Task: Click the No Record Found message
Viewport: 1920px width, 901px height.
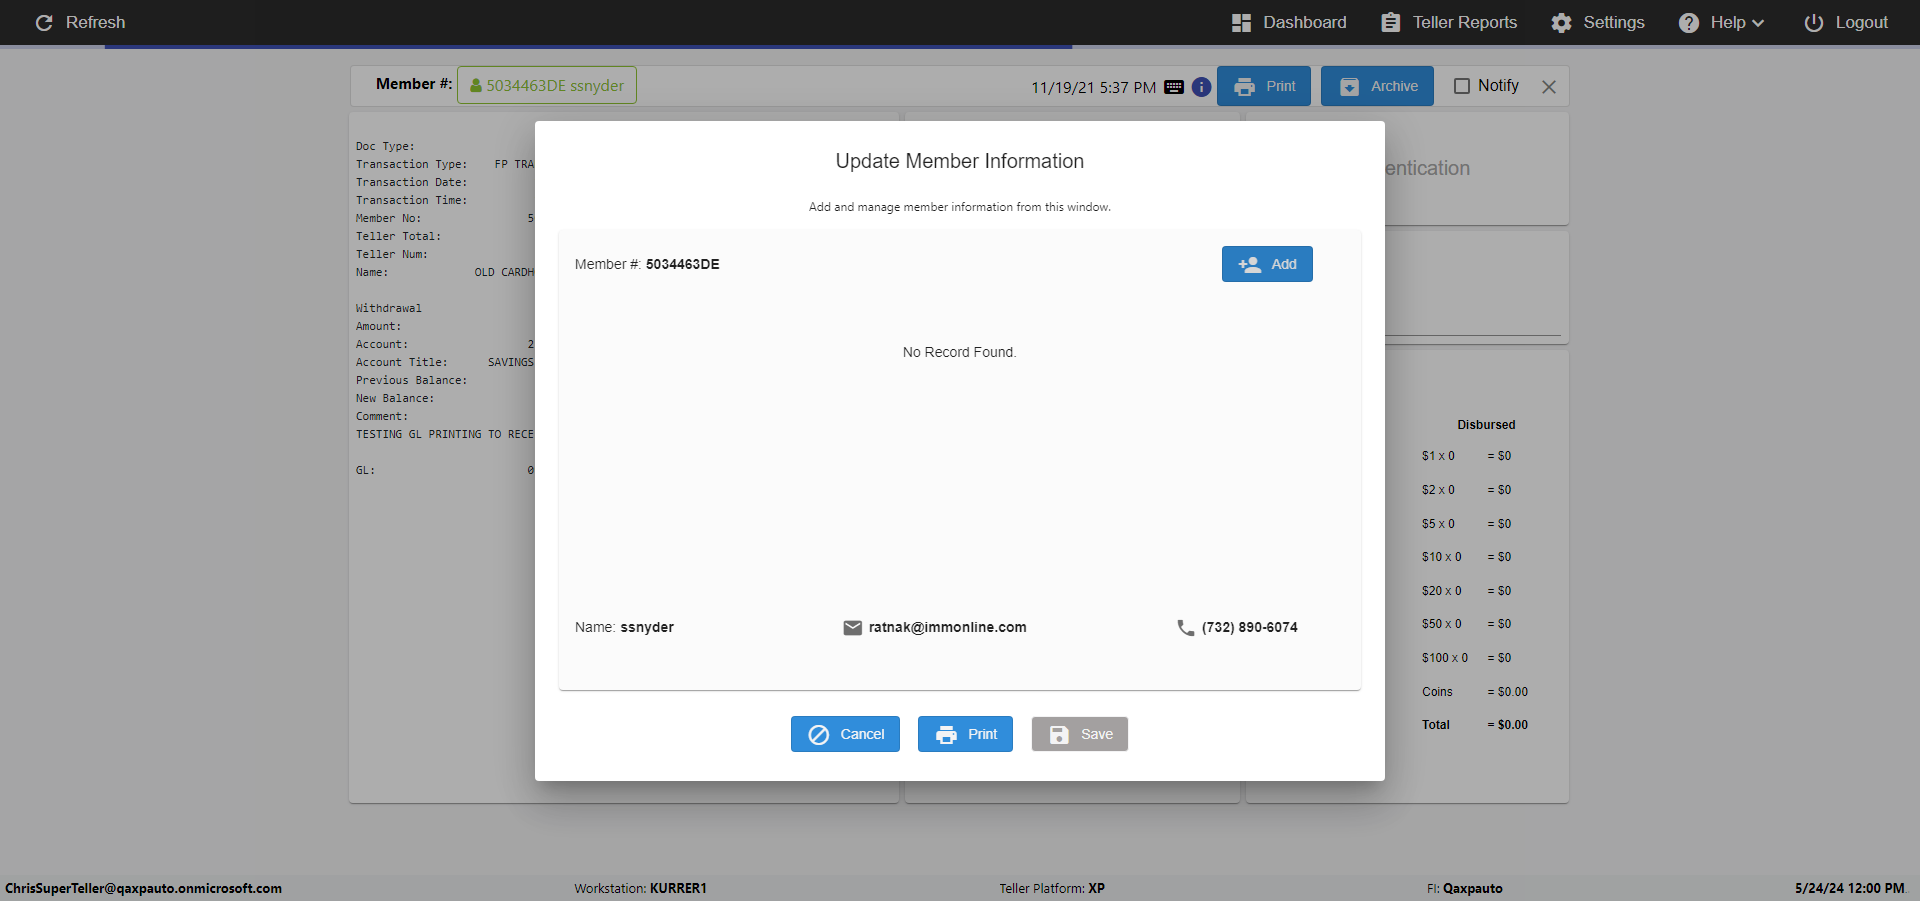Action: pos(959,352)
